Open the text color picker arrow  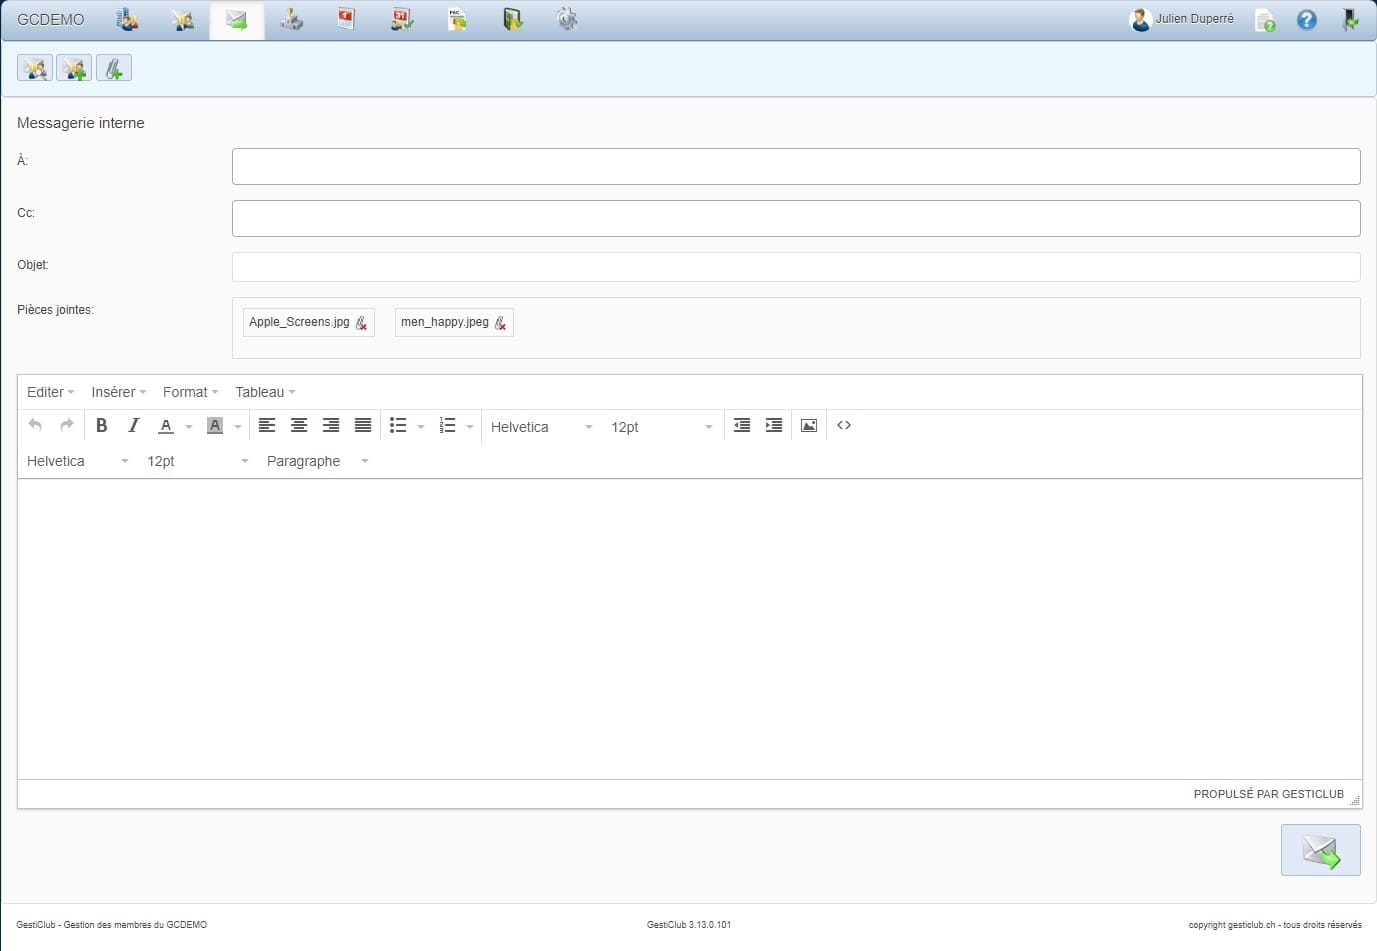189,427
